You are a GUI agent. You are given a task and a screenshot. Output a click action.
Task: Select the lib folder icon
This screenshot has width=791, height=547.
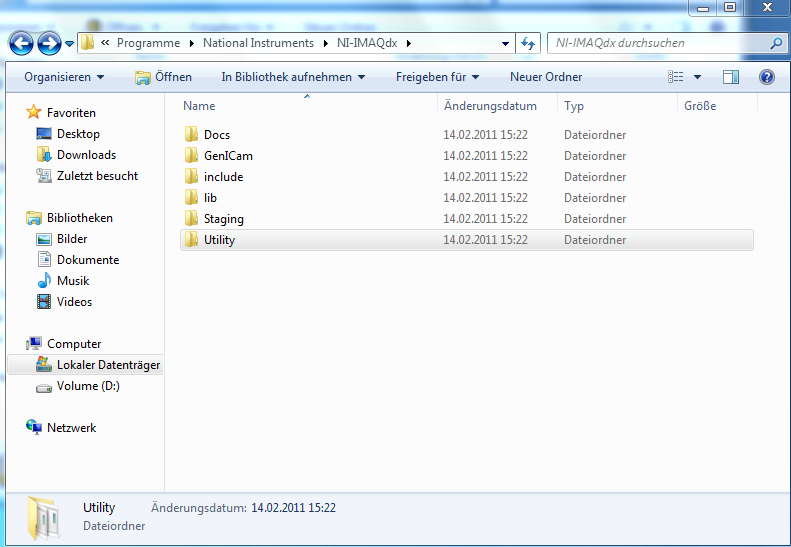(x=191, y=197)
